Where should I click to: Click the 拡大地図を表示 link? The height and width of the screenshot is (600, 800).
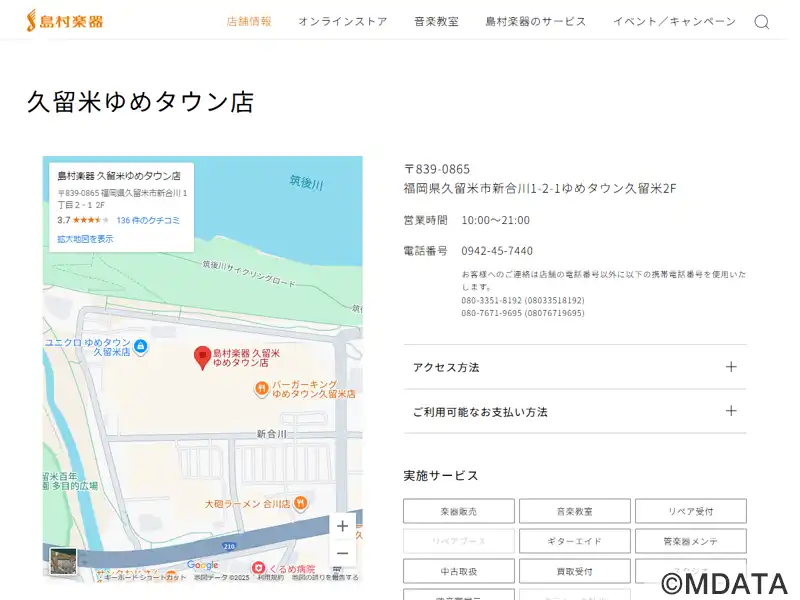pos(85,239)
